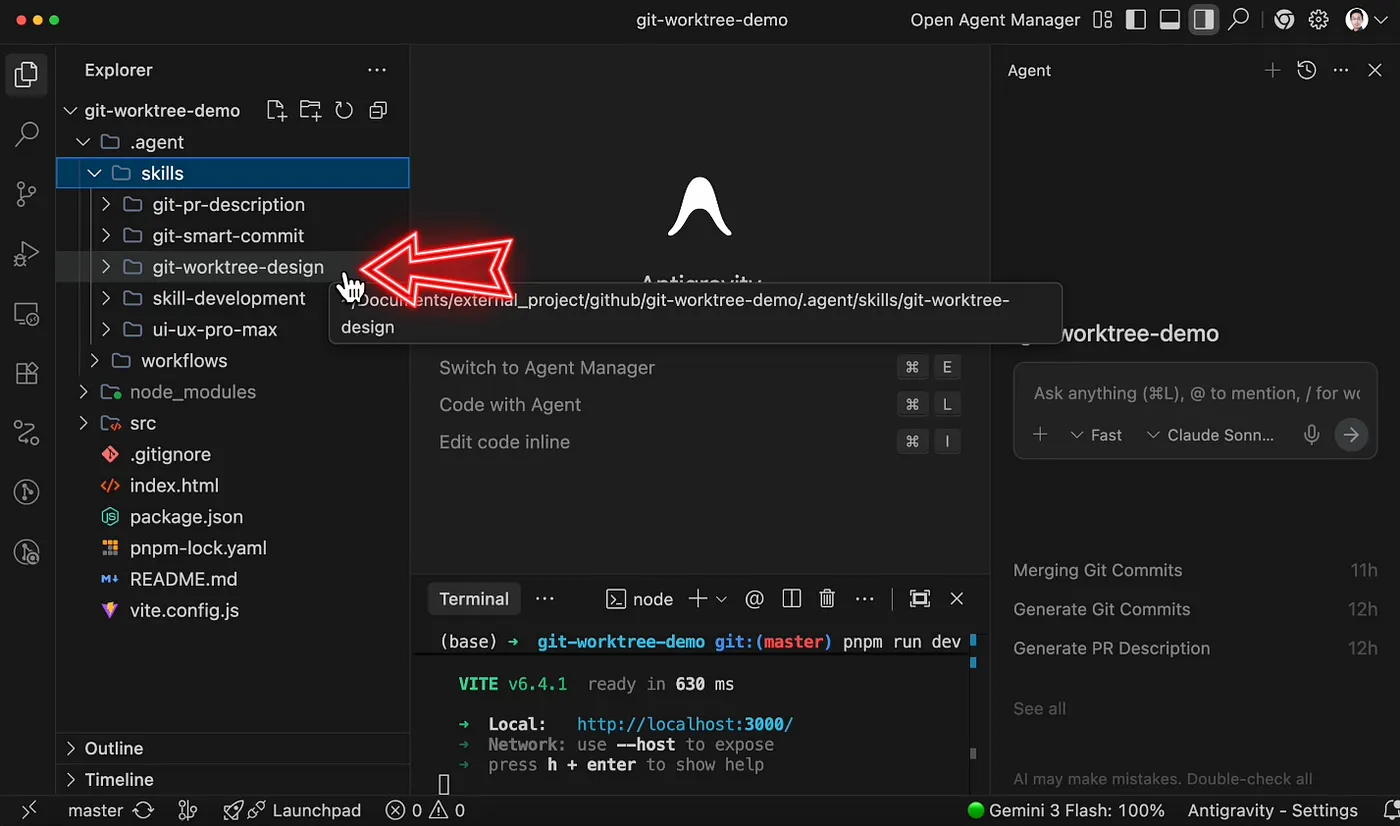Open new terminal profile dropdown arrow
The image size is (1400, 826).
point(721,599)
